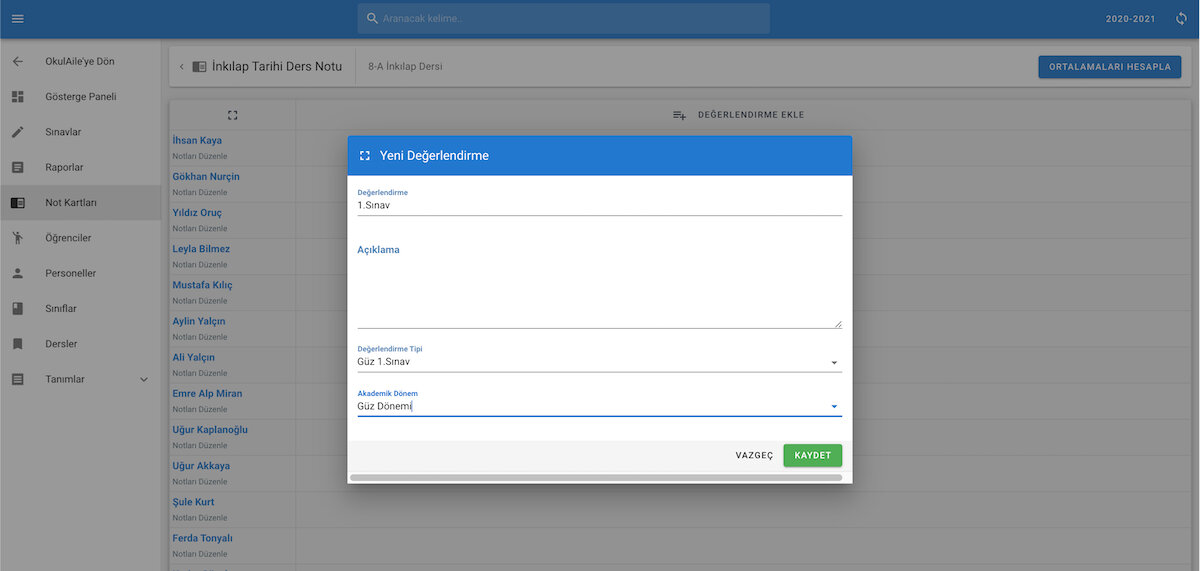Click the Raporlar icon in sidebar
This screenshot has width=1200, height=571.
(x=17, y=167)
